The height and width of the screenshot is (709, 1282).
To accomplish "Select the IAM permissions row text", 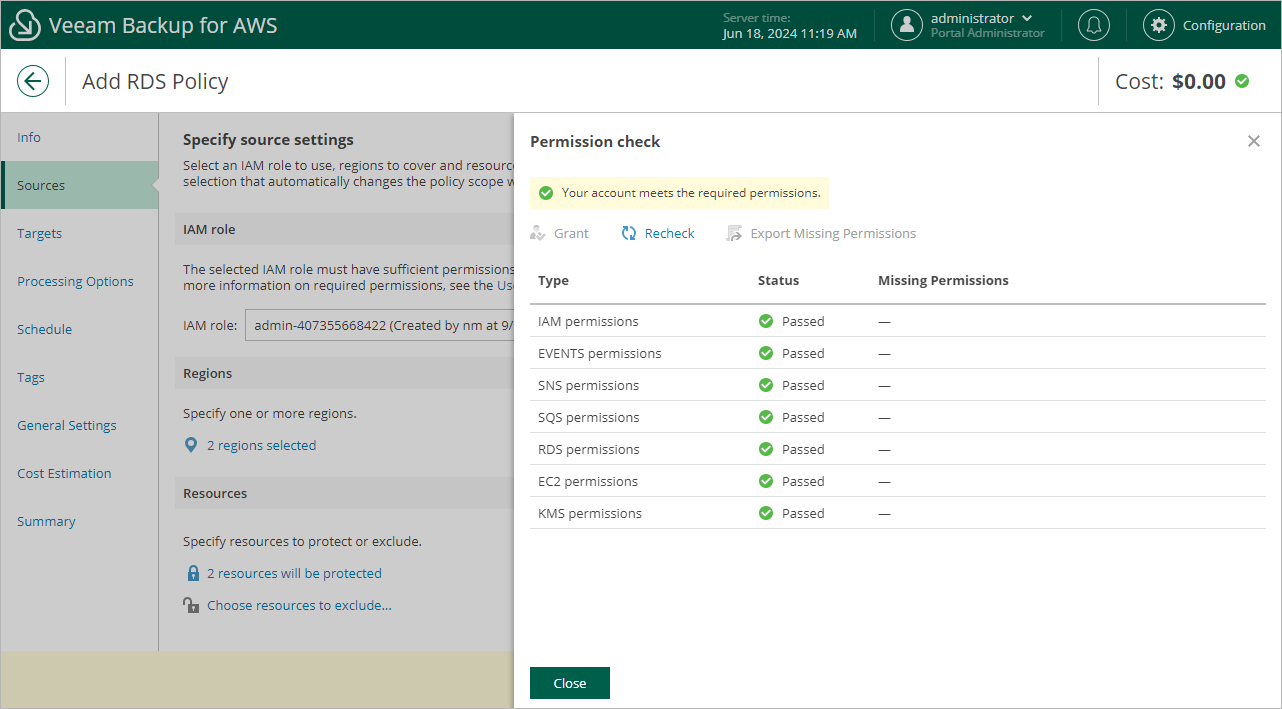I will click(x=588, y=321).
